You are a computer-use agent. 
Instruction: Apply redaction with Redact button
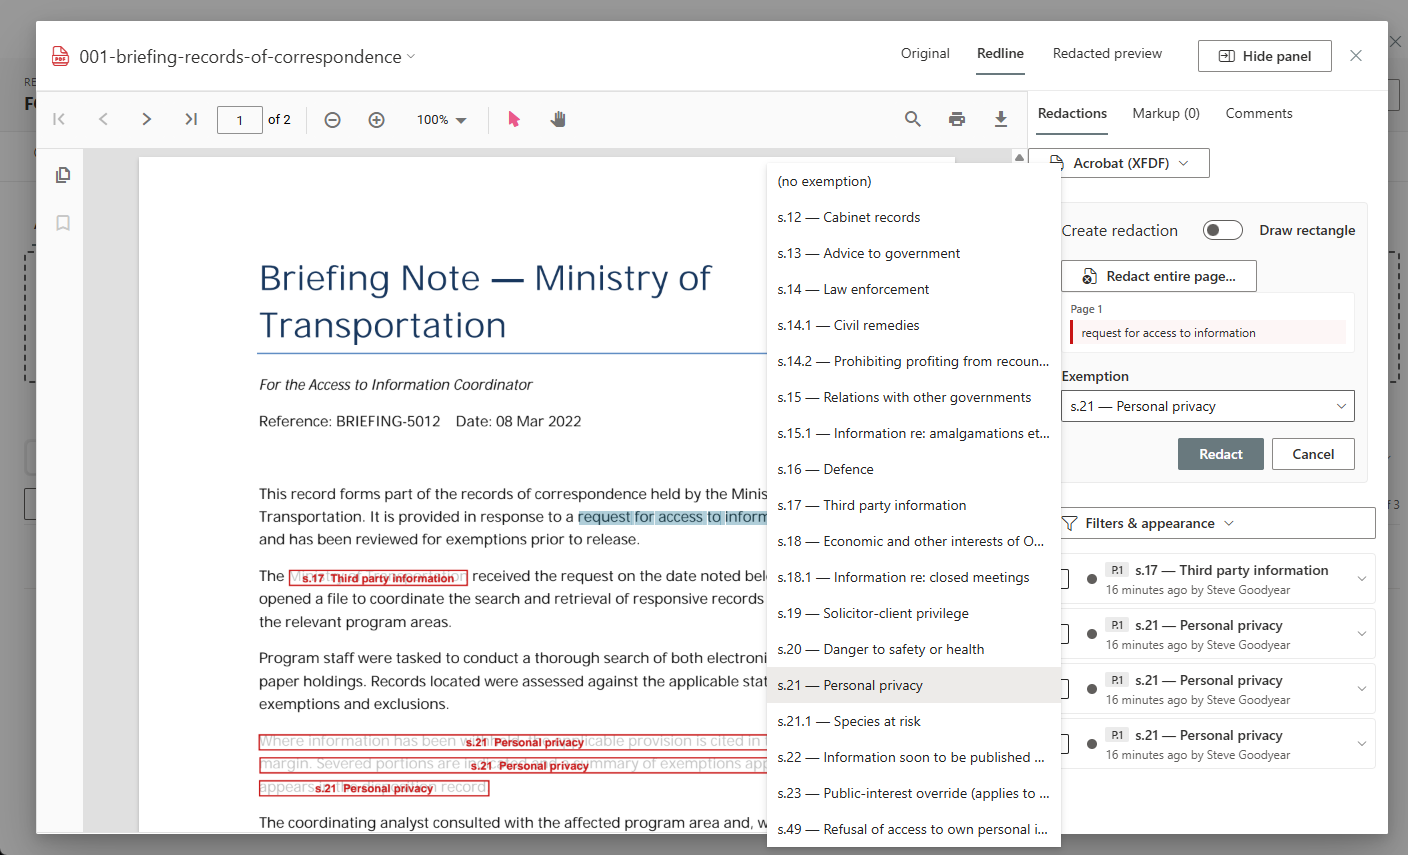[x=1220, y=454]
